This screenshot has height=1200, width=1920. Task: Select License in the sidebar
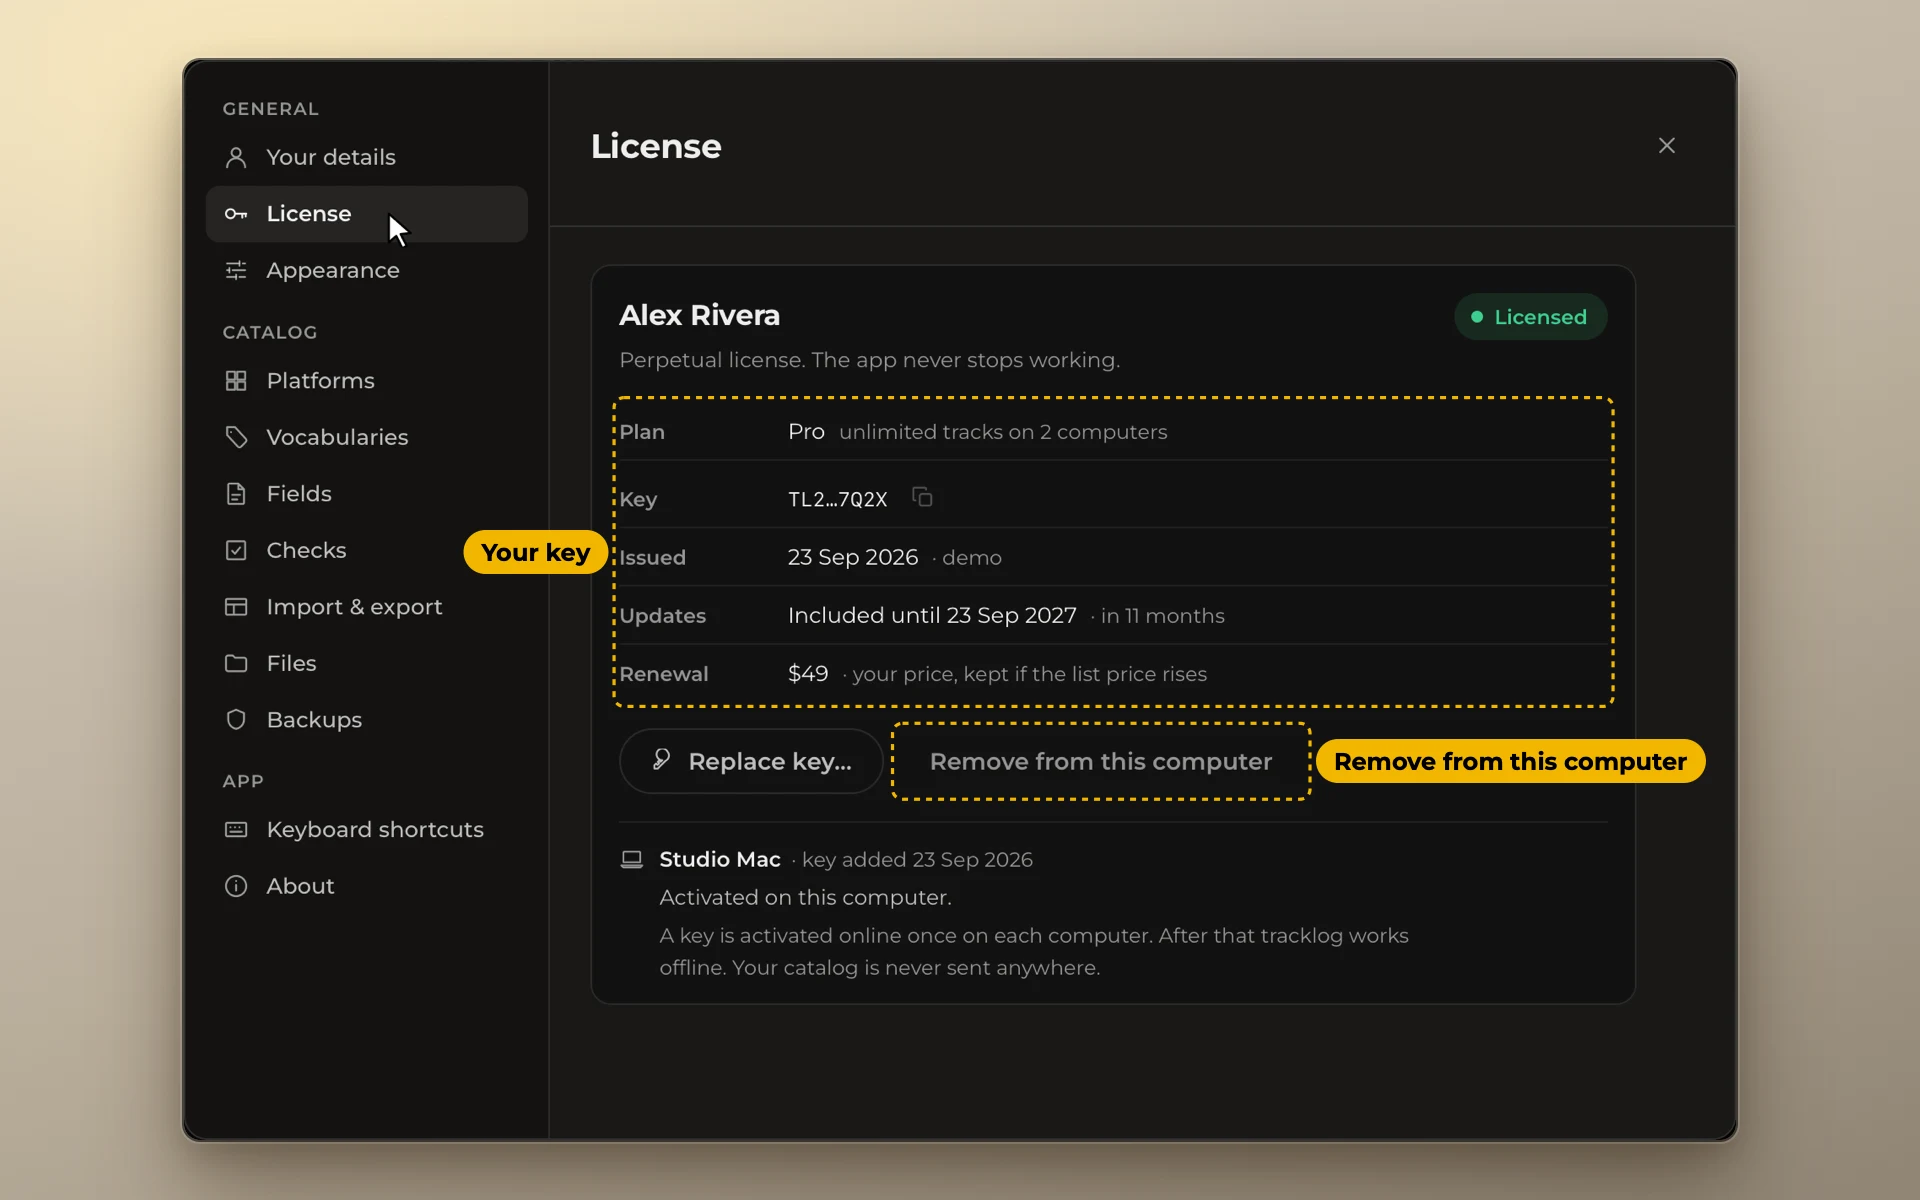[x=366, y=214]
